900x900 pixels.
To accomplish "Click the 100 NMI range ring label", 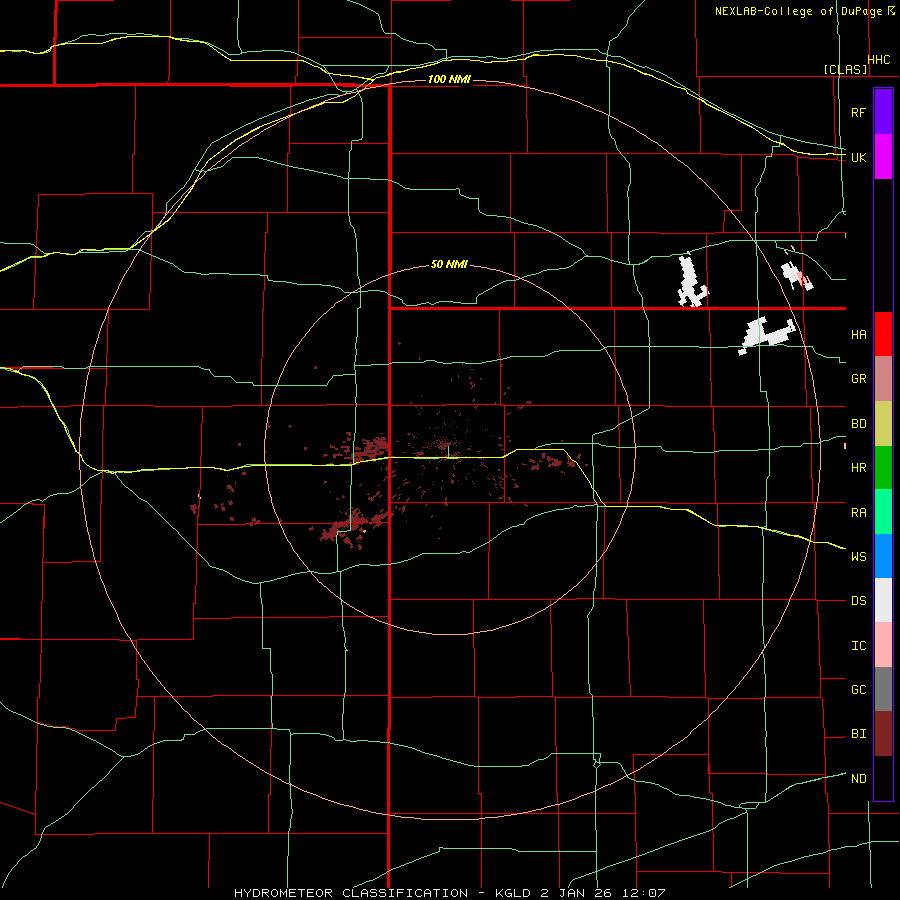I will 449,79.
